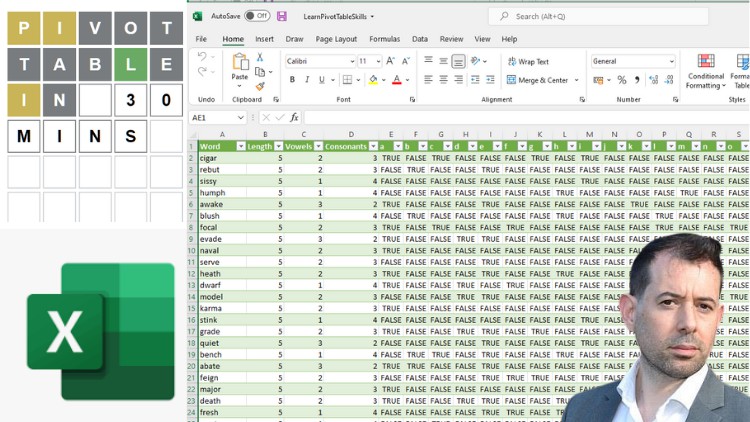
Task: Click the Borders icon
Action: coord(348,80)
